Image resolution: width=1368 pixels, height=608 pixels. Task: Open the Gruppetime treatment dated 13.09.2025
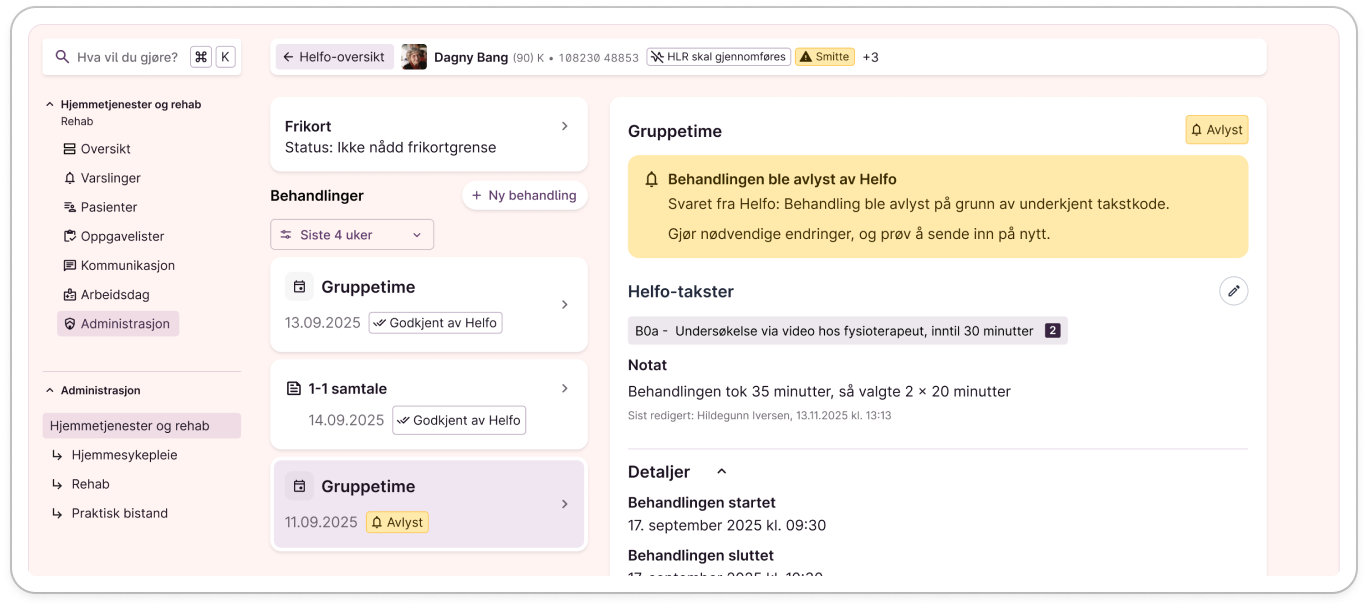tap(428, 304)
